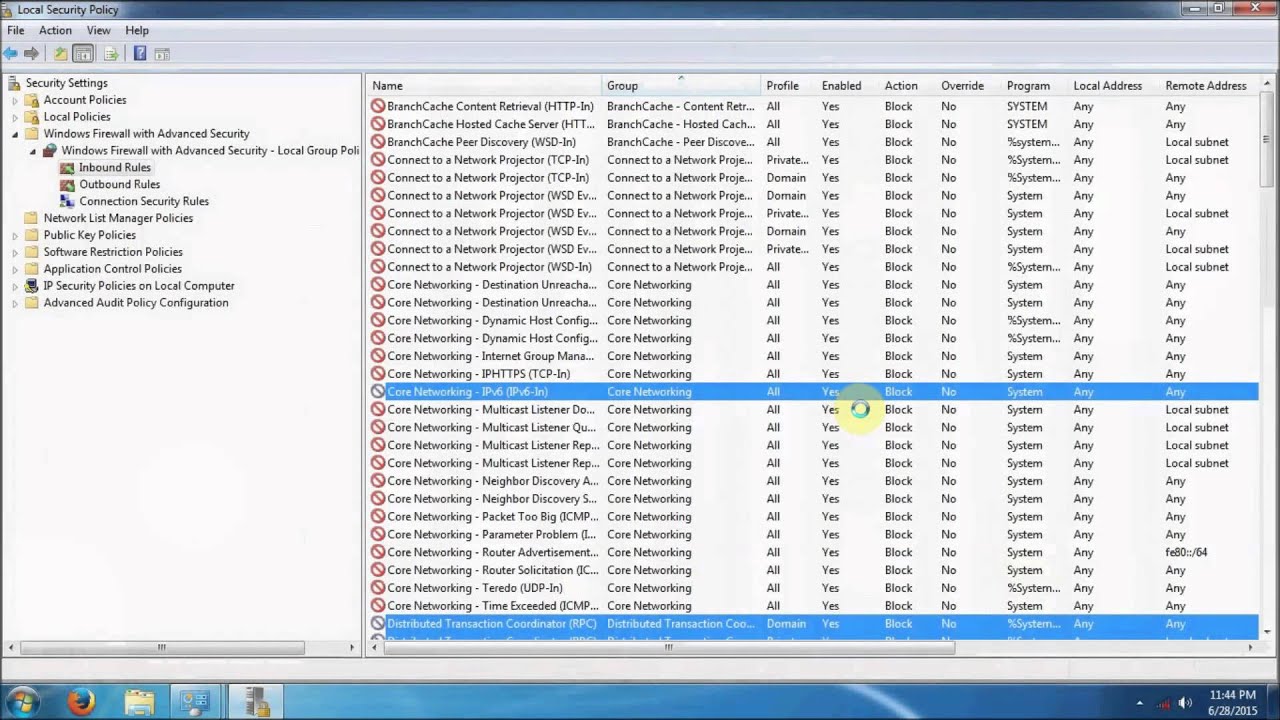Expand the Public Key Policies node
This screenshot has height=720, width=1280.
pyautogui.click(x=15, y=235)
